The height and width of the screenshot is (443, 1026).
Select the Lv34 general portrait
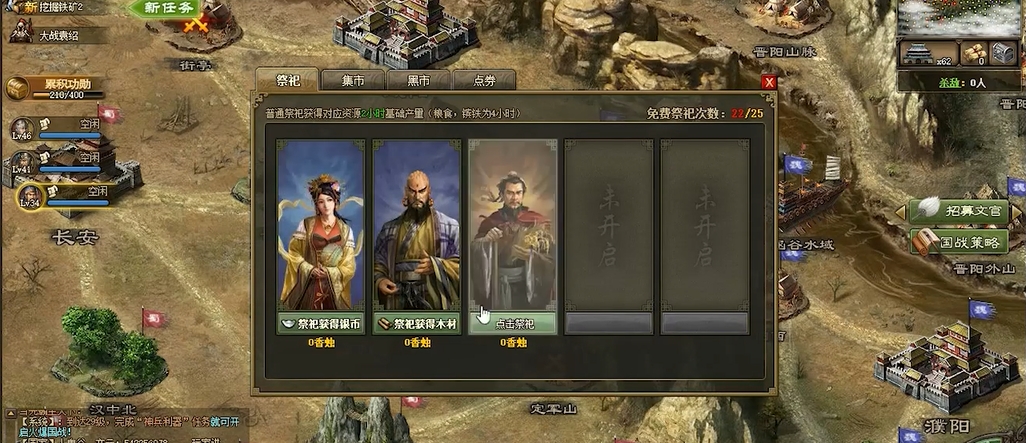point(30,195)
